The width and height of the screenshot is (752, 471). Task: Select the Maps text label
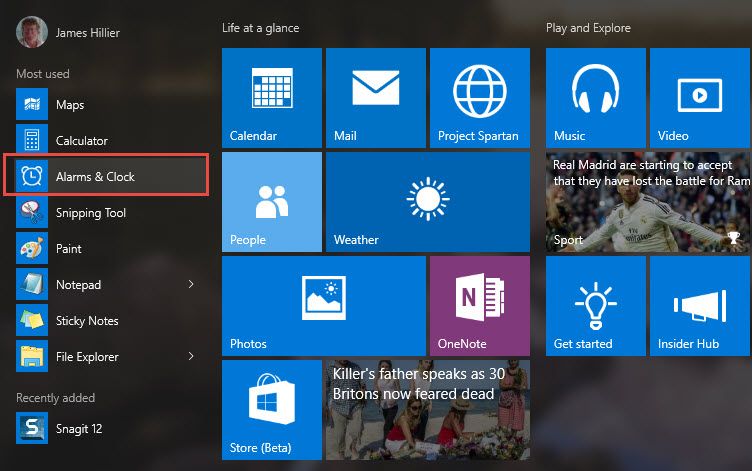tap(70, 105)
